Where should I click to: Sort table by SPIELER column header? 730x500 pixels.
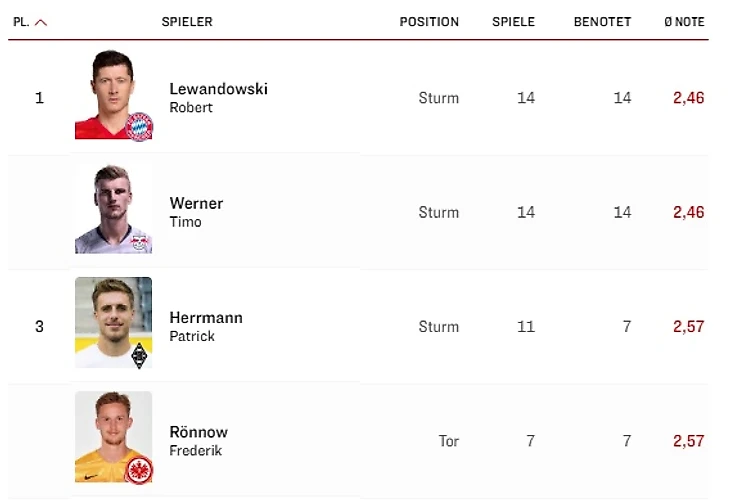[x=187, y=22]
